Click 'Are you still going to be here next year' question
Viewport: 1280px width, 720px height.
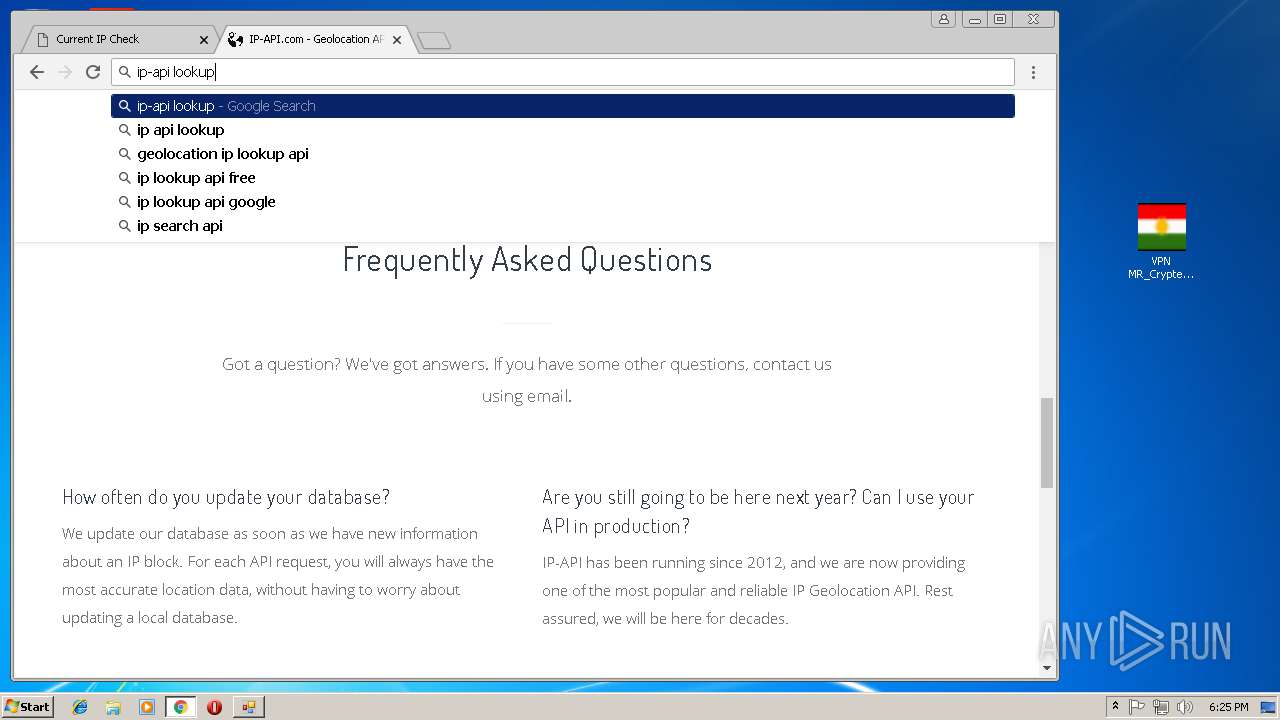tap(758, 511)
